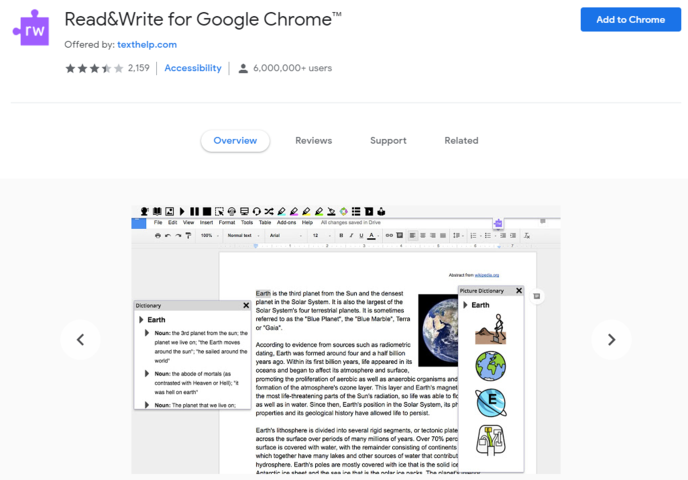Click the Read&Write Prediction head icon
The image size is (688, 480).
pyautogui.click(x=144, y=211)
